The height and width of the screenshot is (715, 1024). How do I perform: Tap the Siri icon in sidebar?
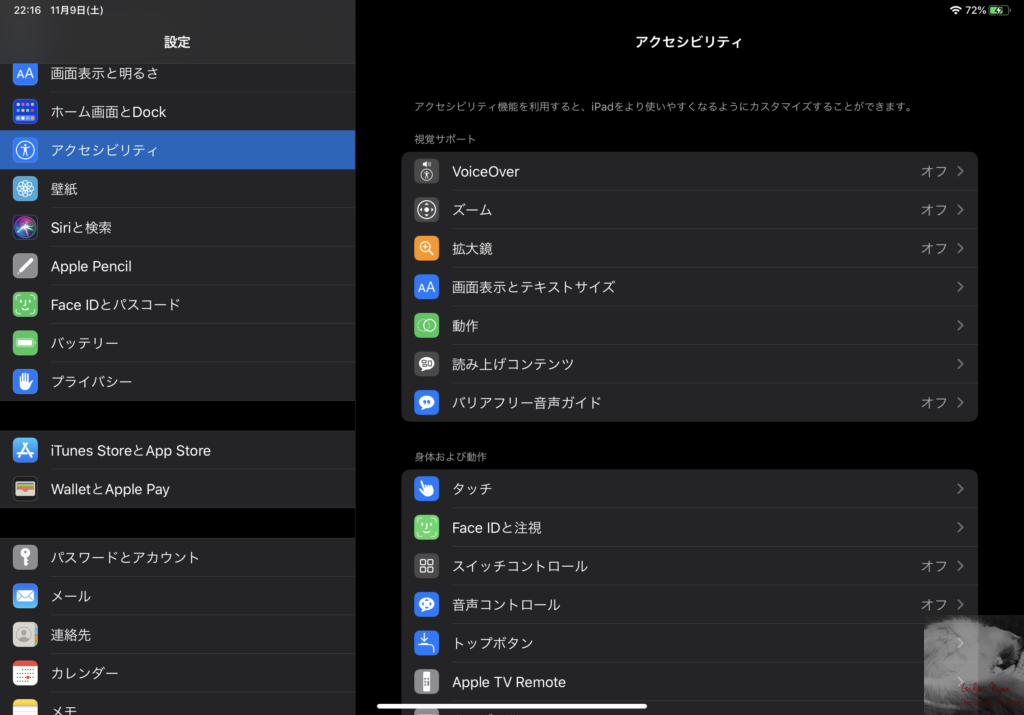(x=25, y=227)
